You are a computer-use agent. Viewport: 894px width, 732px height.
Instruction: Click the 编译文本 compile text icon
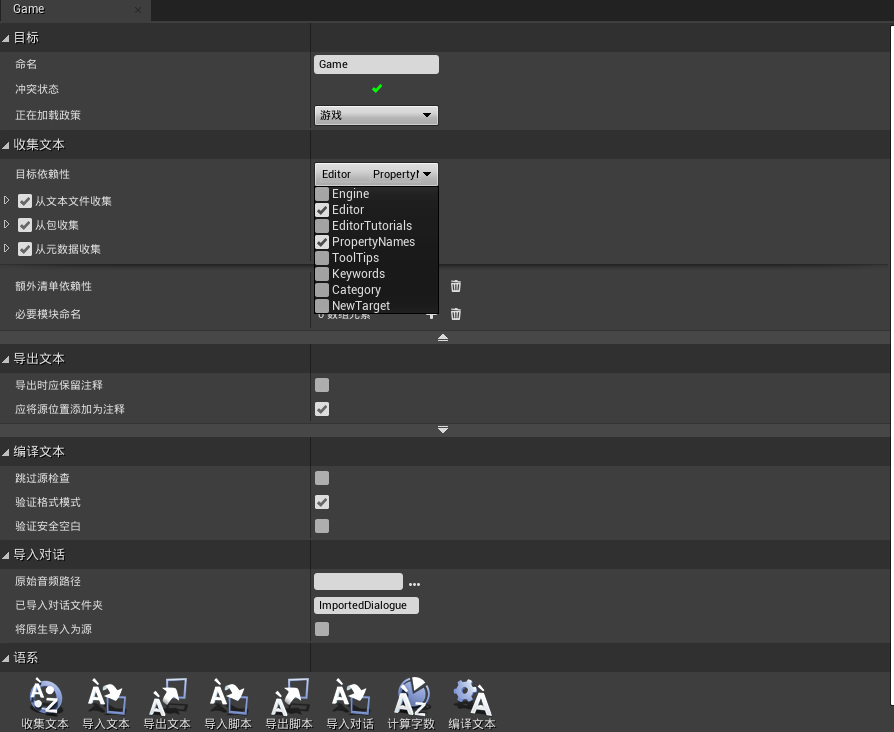click(x=472, y=698)
